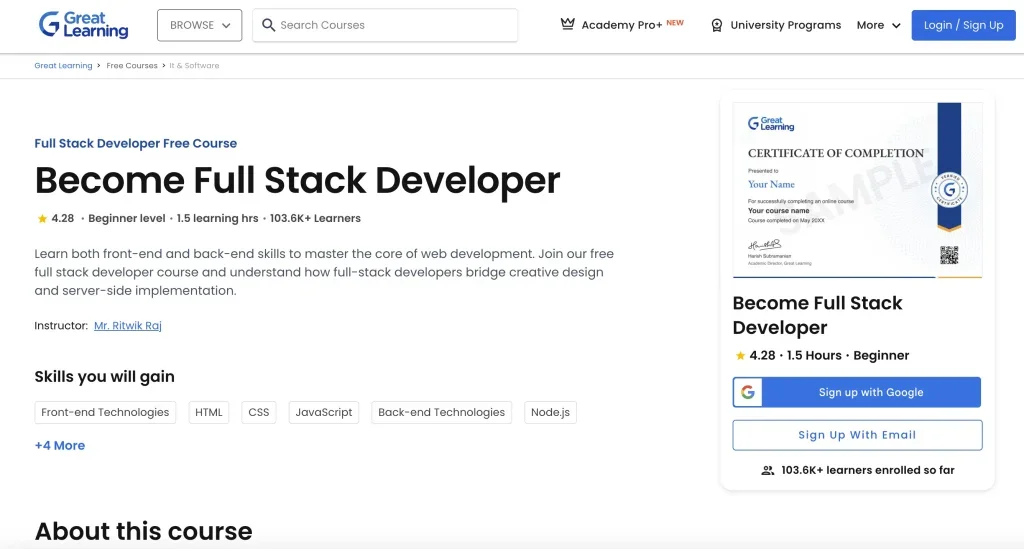Select the Front-end Technologies skill tag

pos(105,413)
